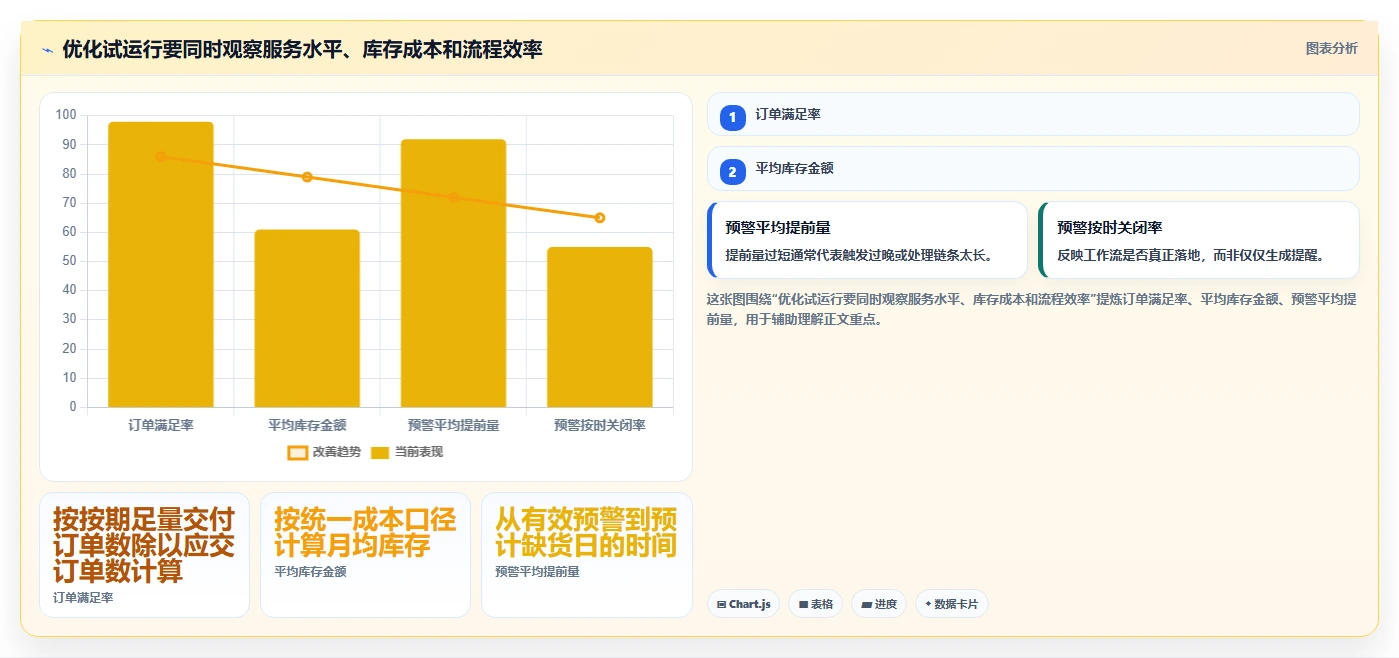Click caption 订单满足率 under the first data card

pyautogui.click(x=83, y=598)
